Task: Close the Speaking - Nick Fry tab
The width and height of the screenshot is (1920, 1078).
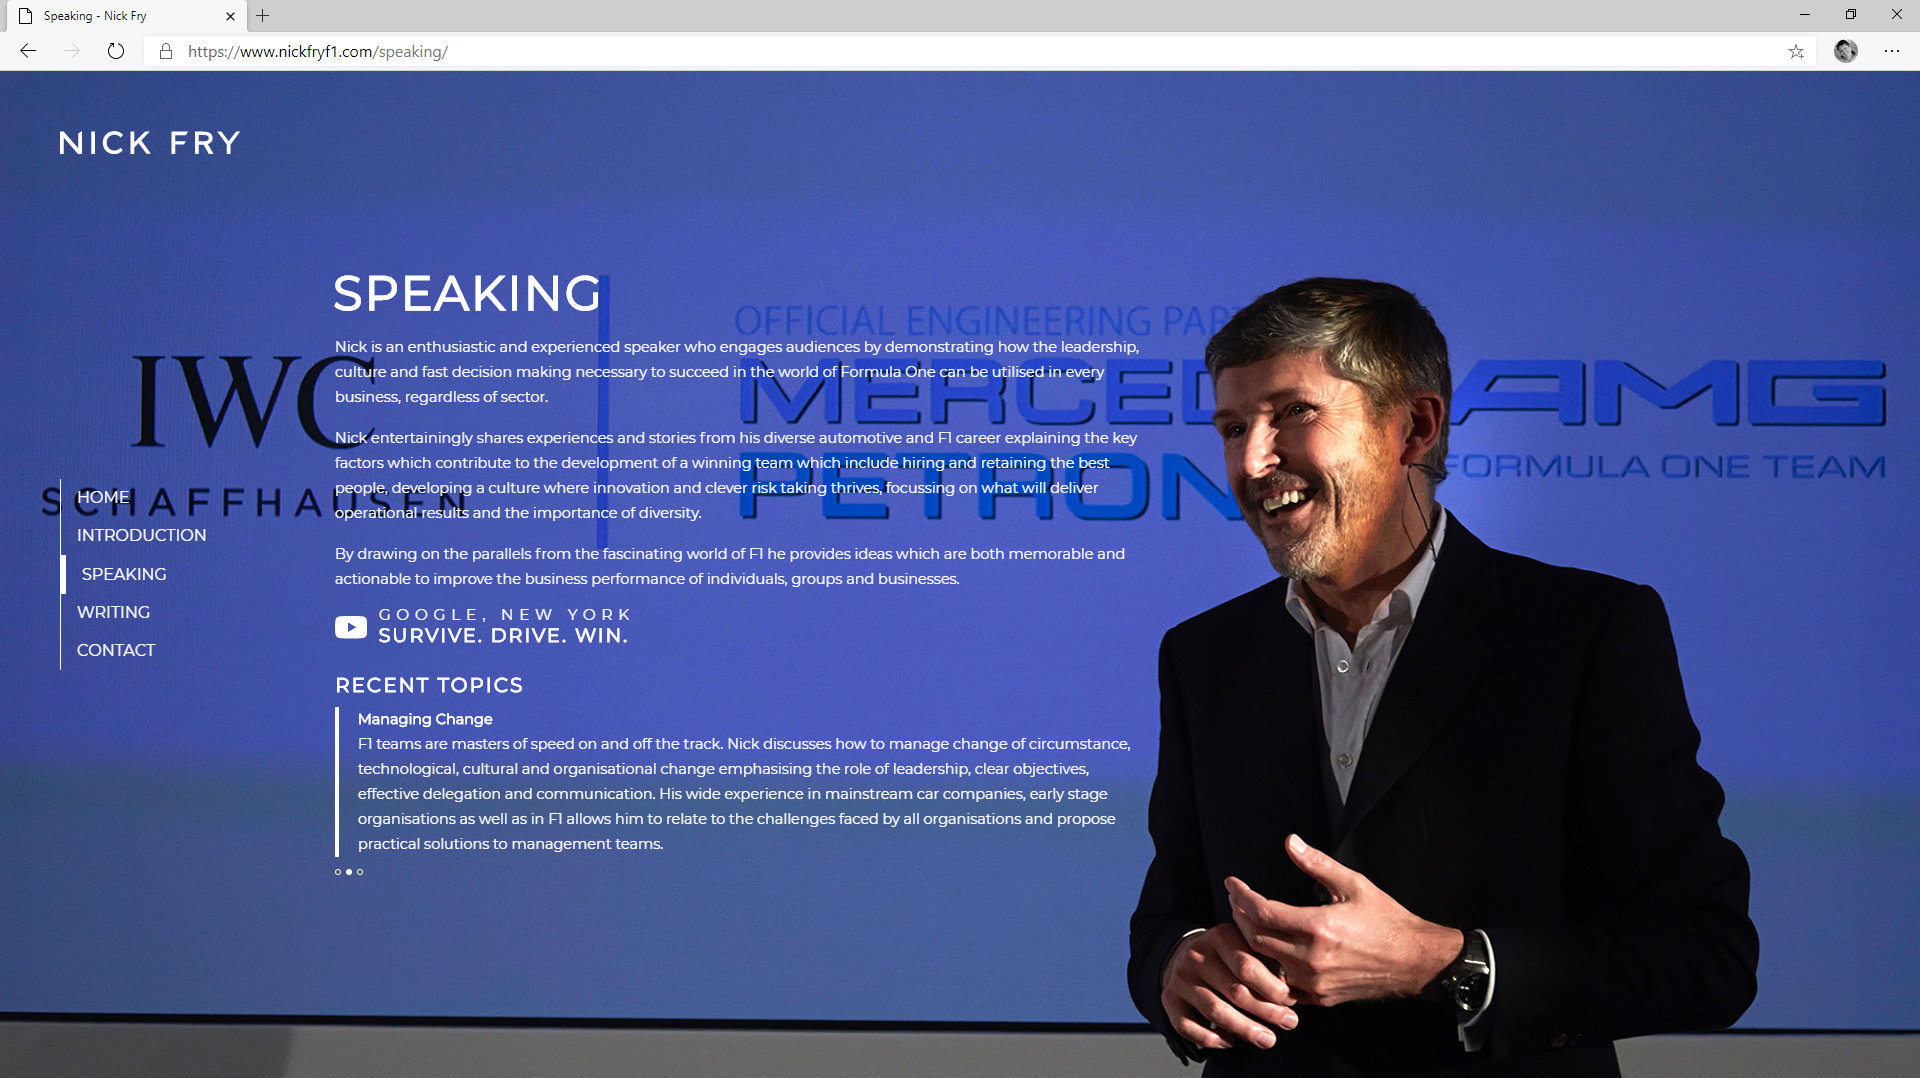Action: (230, 16)
